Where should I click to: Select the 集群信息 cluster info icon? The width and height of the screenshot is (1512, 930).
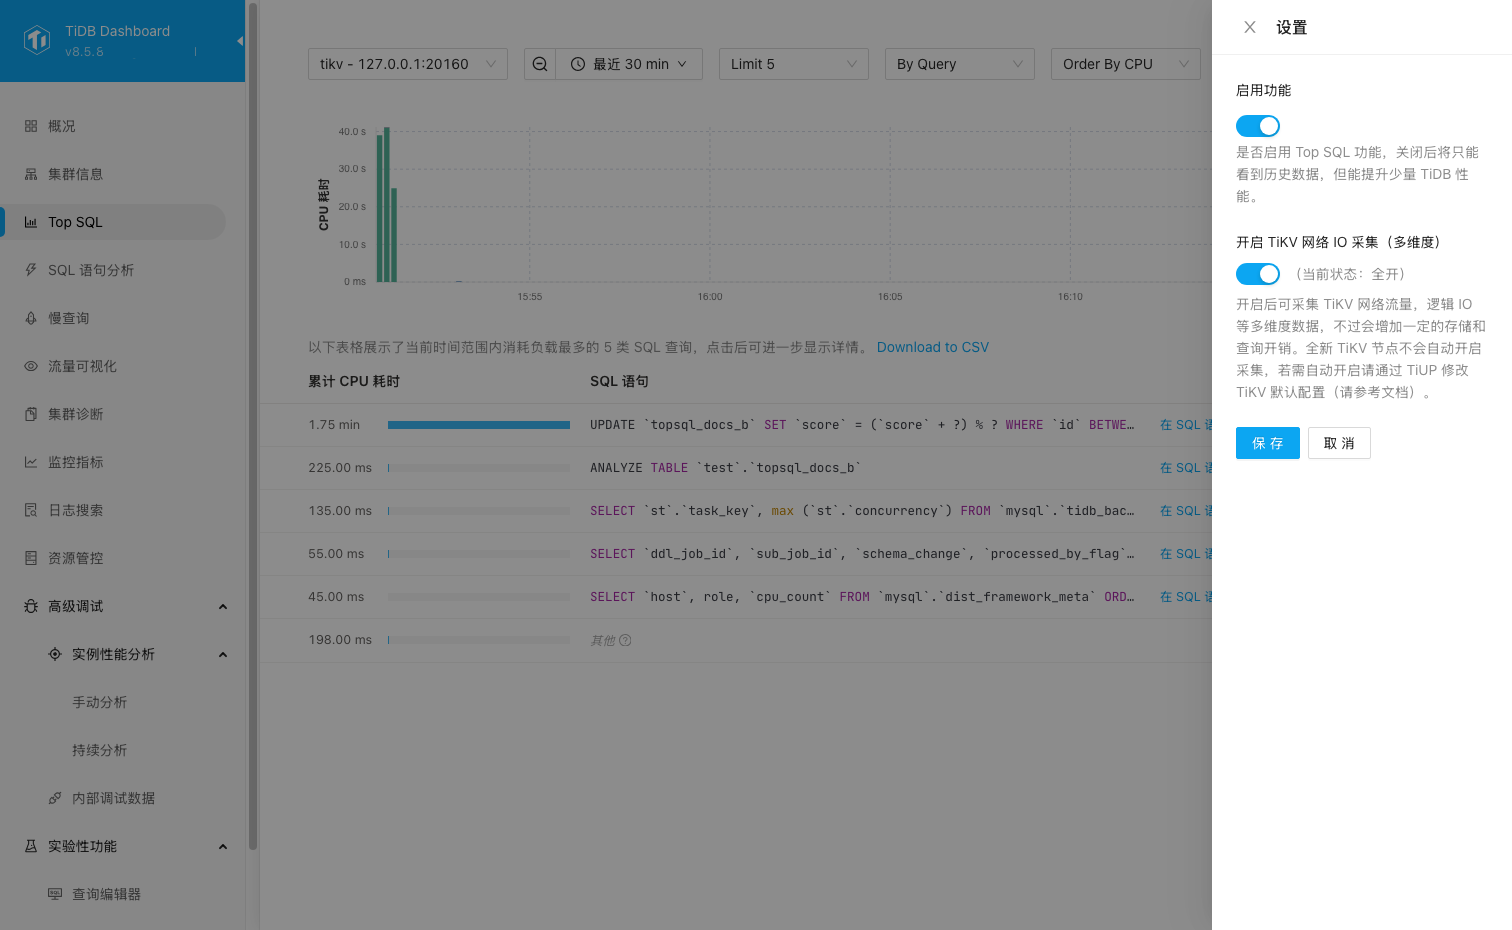point(31,173)
